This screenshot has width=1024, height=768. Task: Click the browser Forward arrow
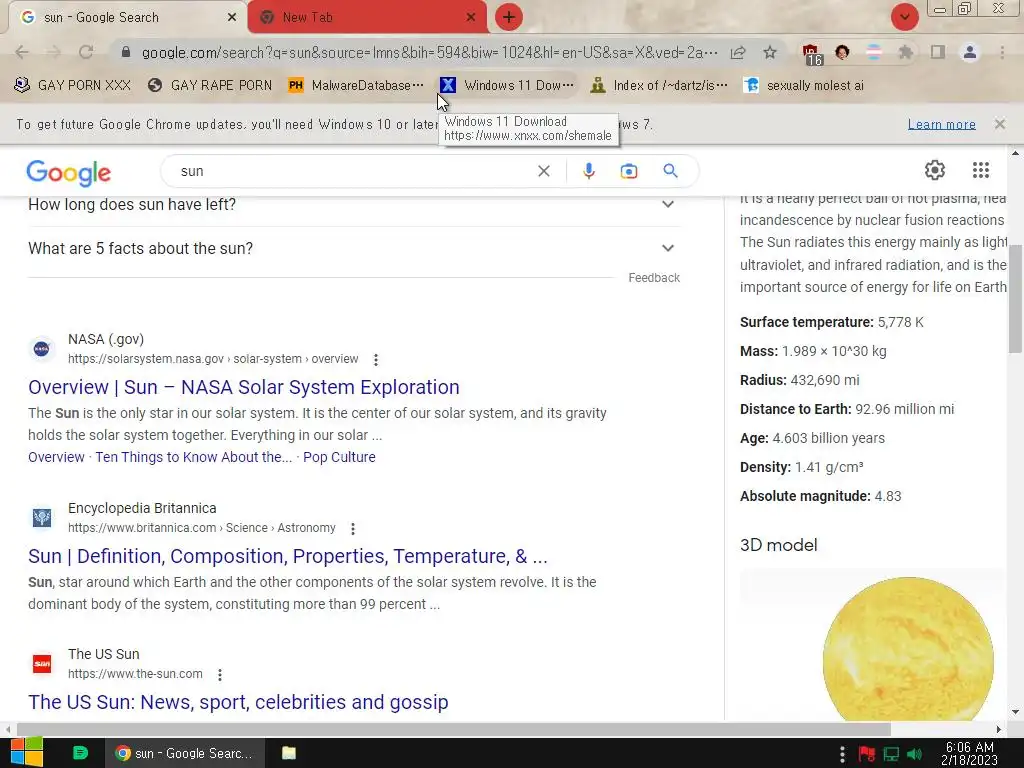click(54, 52)
